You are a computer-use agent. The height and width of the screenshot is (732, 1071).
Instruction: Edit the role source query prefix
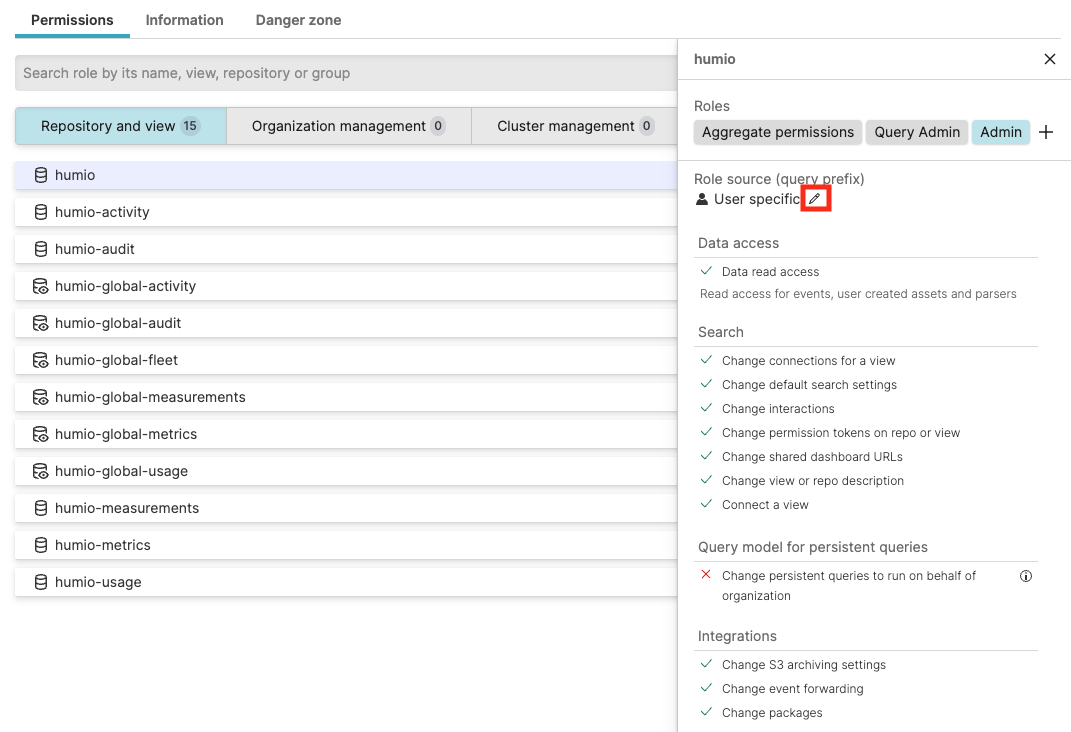tap(815, 199)
